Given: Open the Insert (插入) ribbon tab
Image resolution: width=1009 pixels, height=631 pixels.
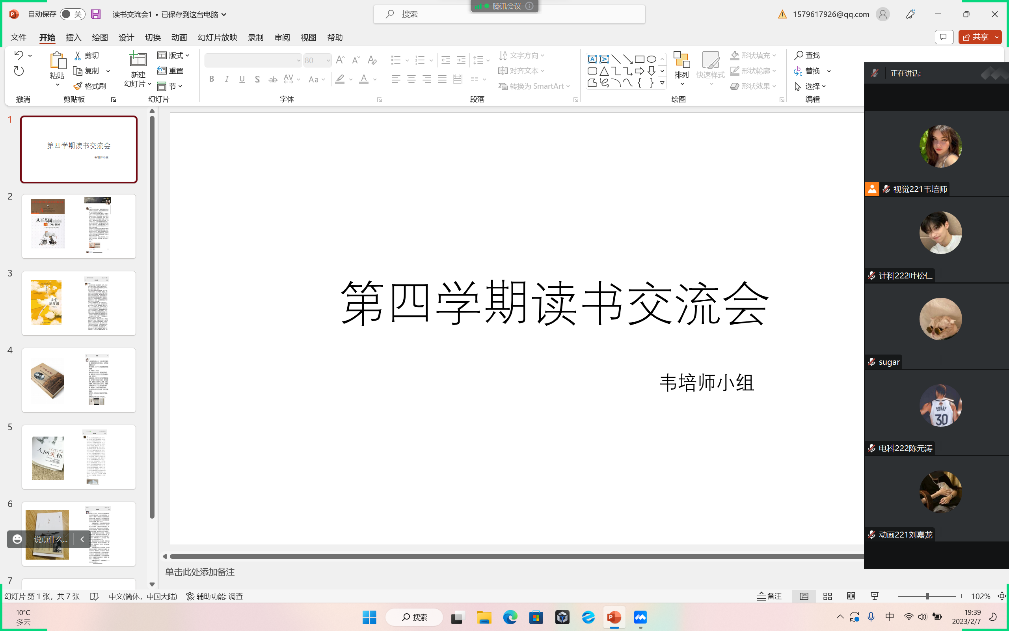Looking at the screenshot, I should coord(73,37).
